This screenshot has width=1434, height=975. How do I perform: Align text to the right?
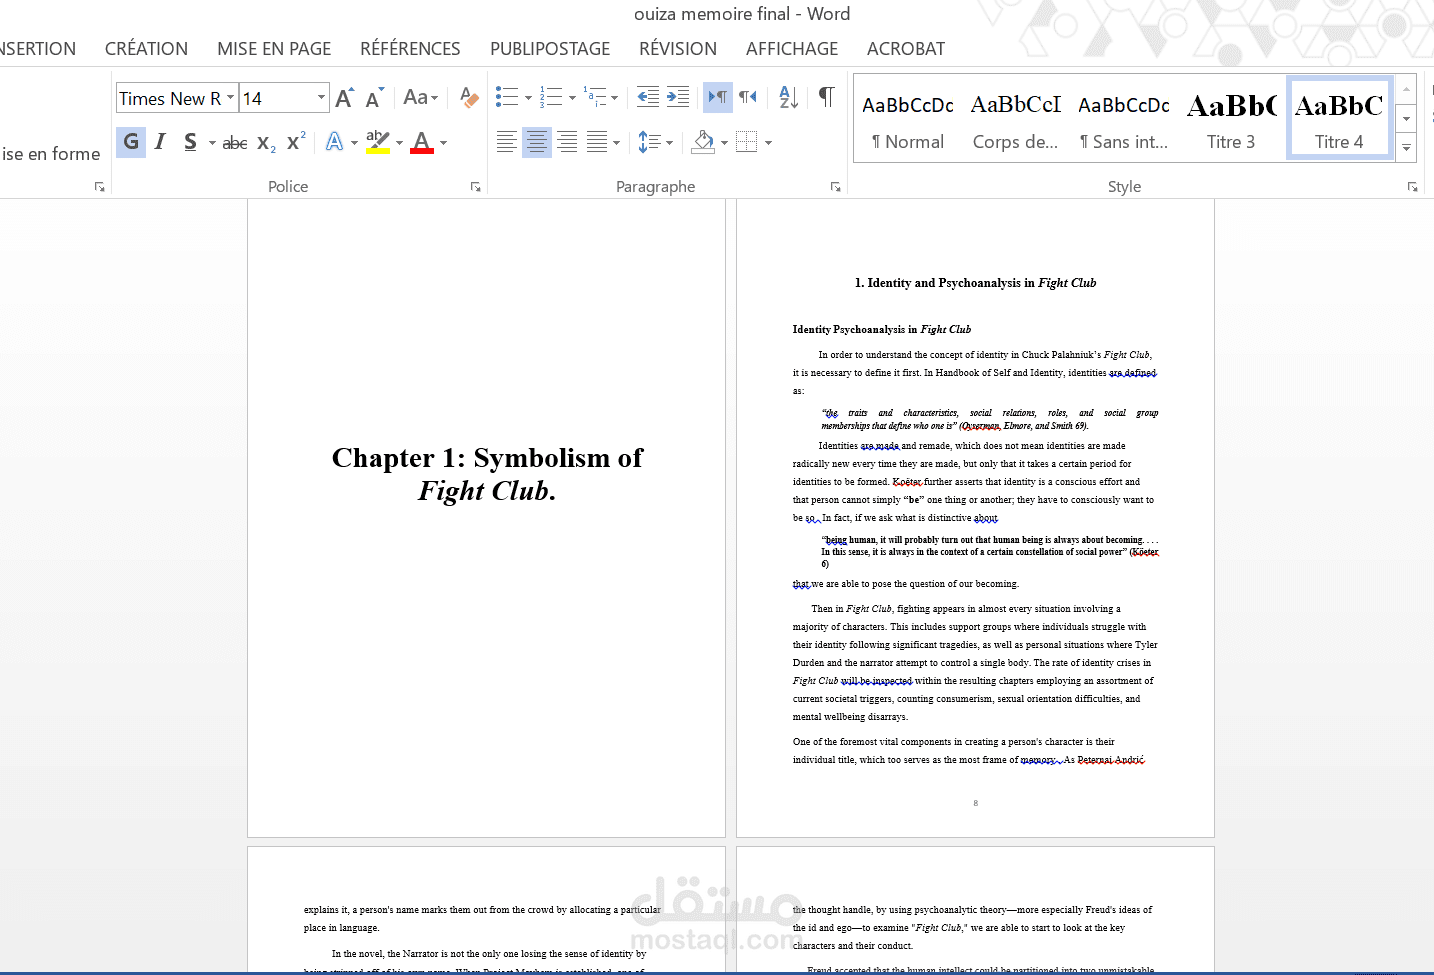click(x=567, y=142)
